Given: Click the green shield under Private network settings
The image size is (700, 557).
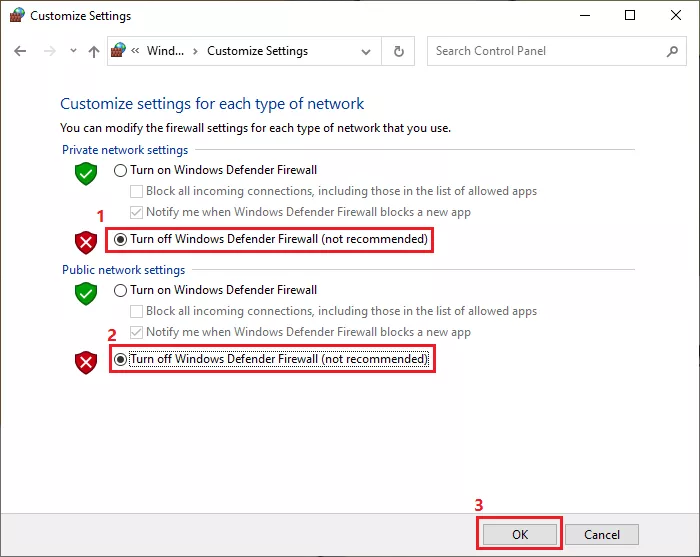Looking at the screenshot, I should click(x=86, y=173).
